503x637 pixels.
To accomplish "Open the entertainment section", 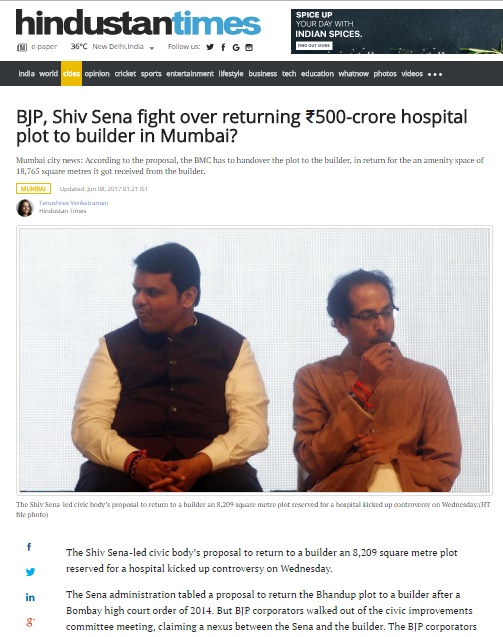I will [190, 74].
